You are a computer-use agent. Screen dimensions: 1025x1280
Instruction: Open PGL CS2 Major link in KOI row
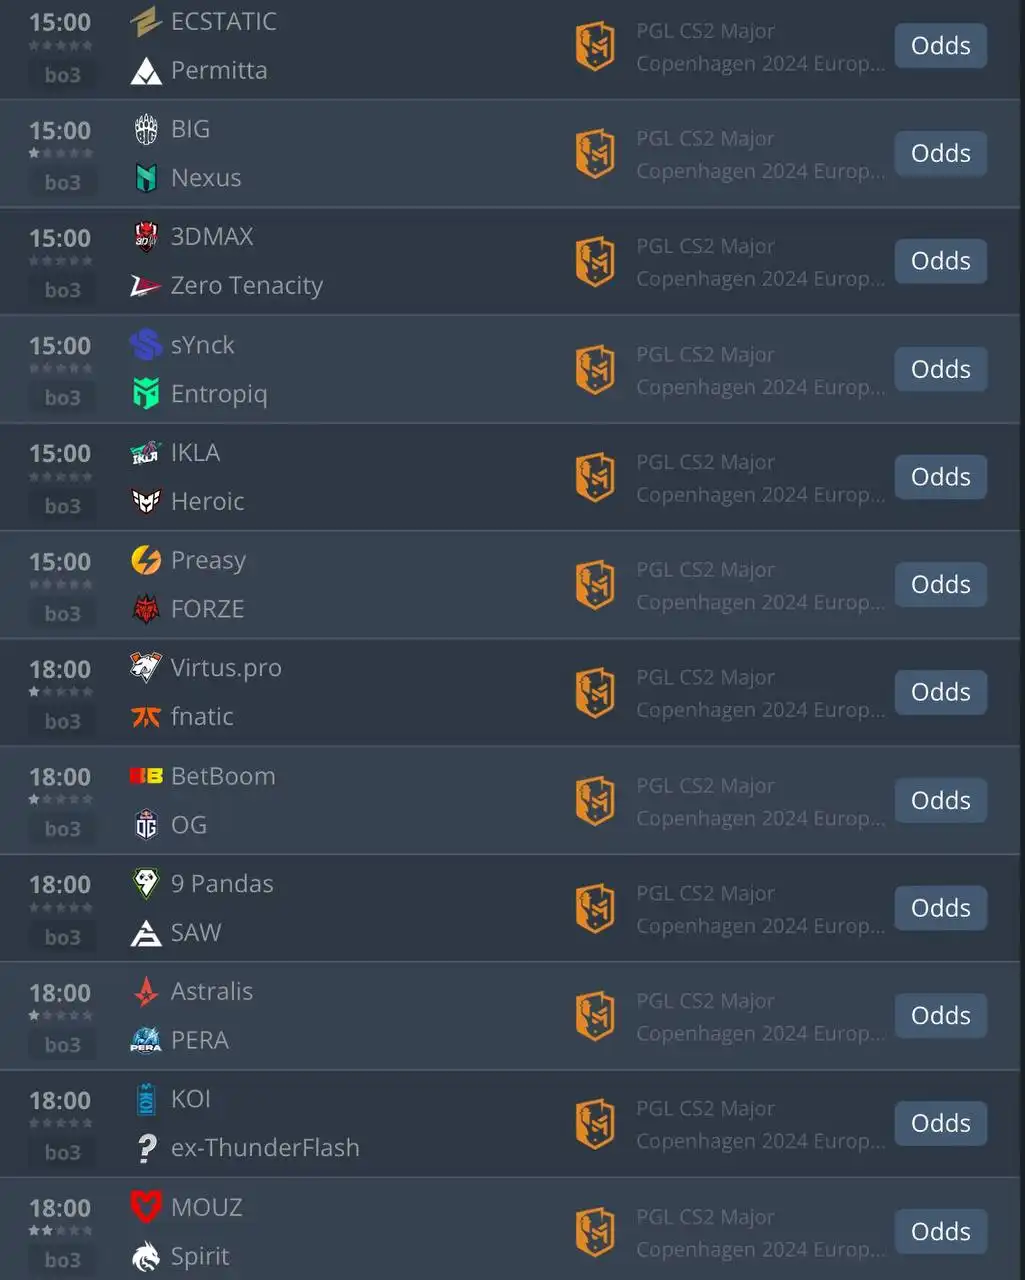(705, 1108)
